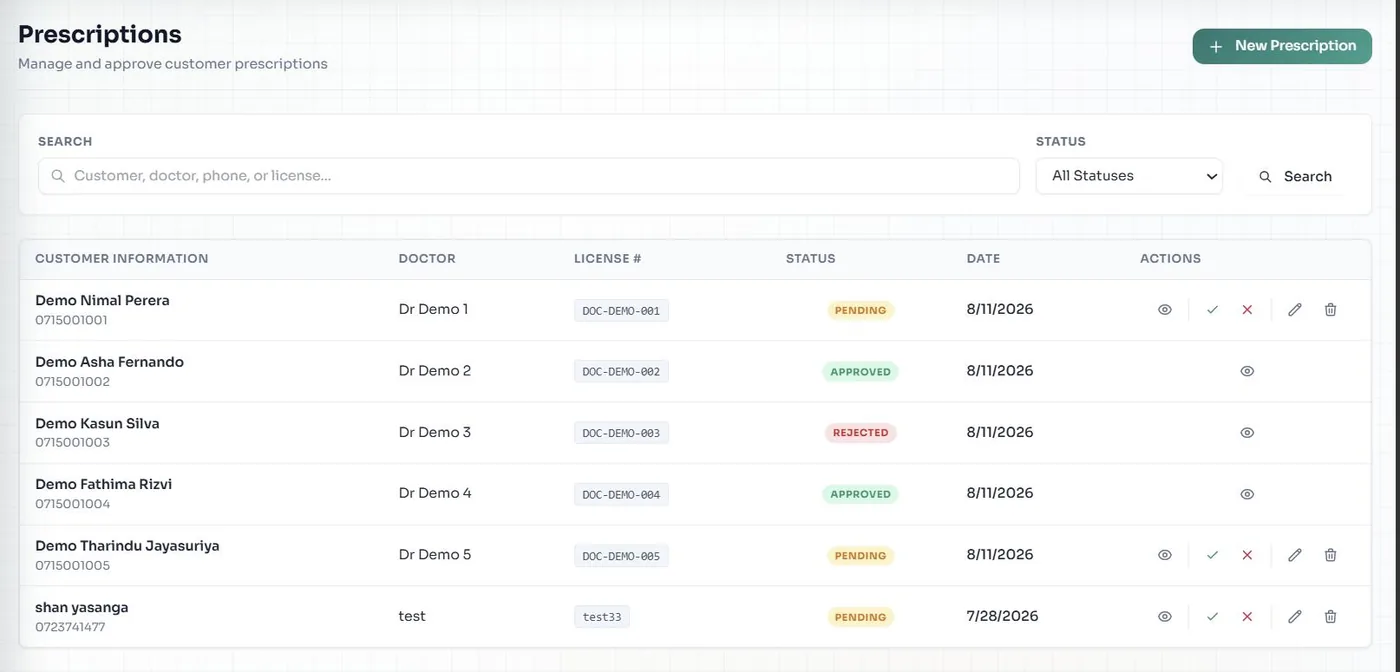Select the DOC-DEMO-004 license tag

tap(621, 494)
